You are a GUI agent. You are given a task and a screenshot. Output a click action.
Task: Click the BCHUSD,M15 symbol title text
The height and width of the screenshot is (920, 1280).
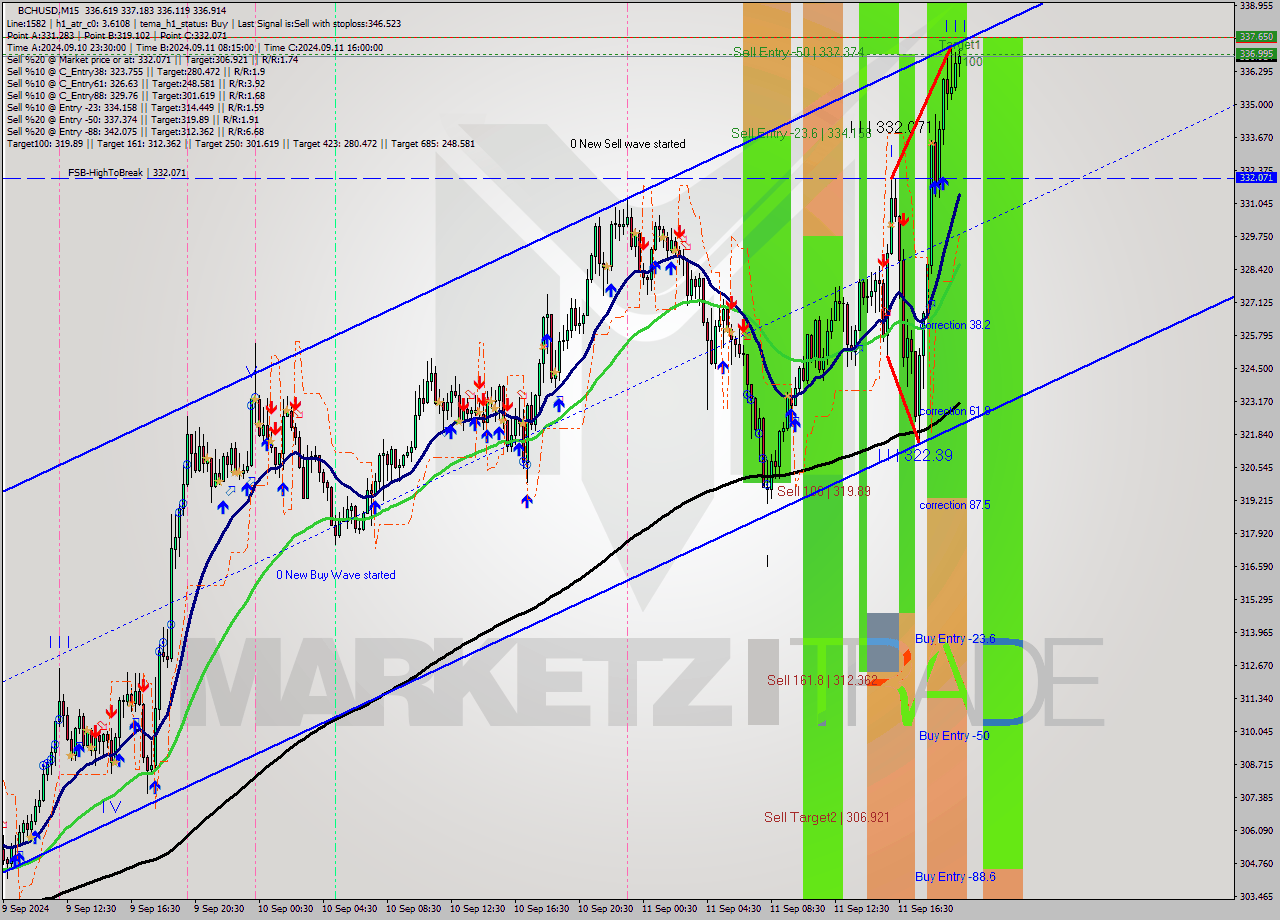click(x=50, y=10)
